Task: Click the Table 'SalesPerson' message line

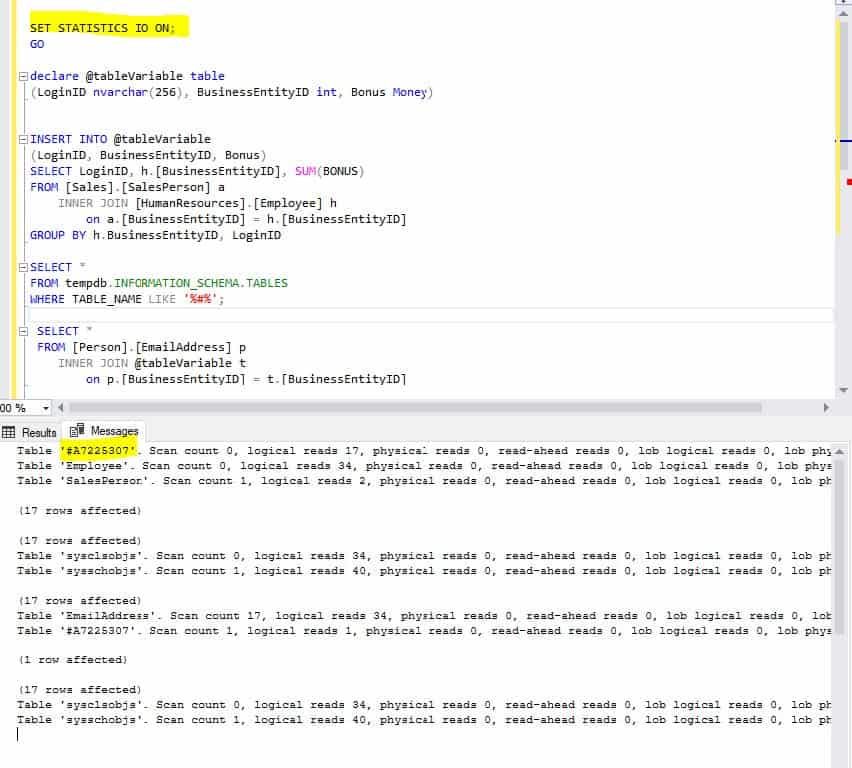Action: click(424, 481)
